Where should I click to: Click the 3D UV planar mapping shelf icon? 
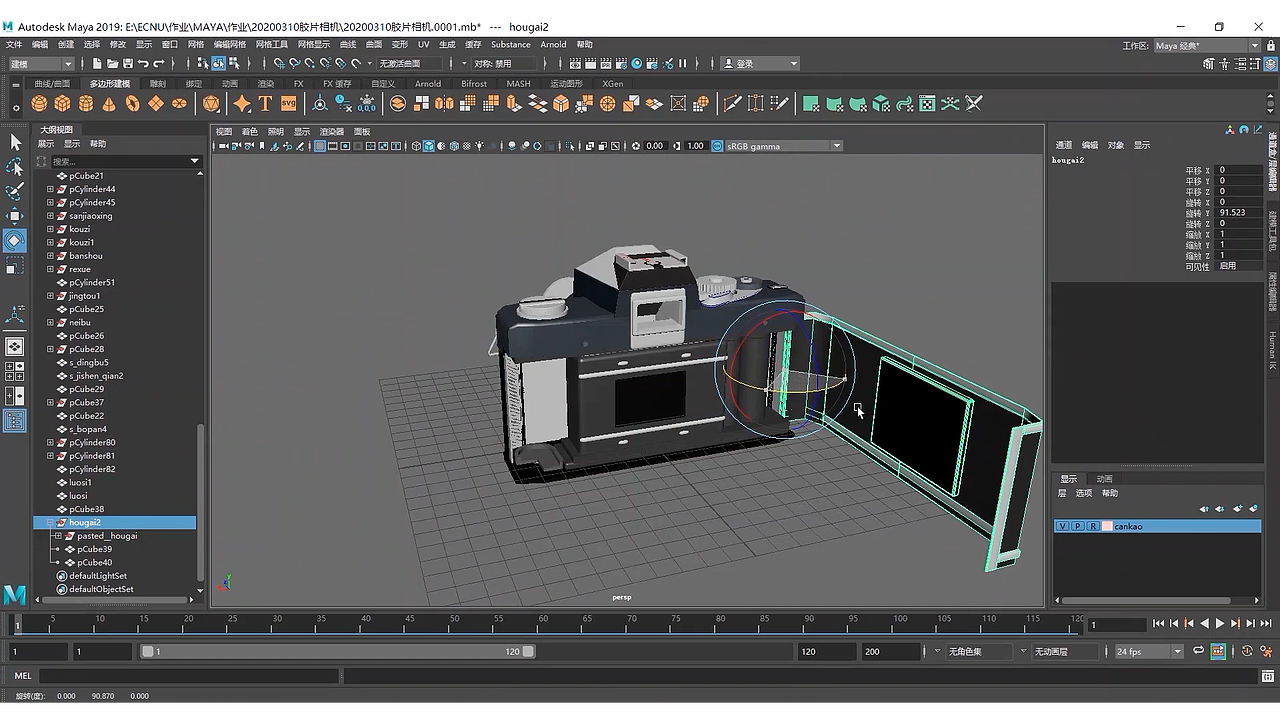point(811,103)
